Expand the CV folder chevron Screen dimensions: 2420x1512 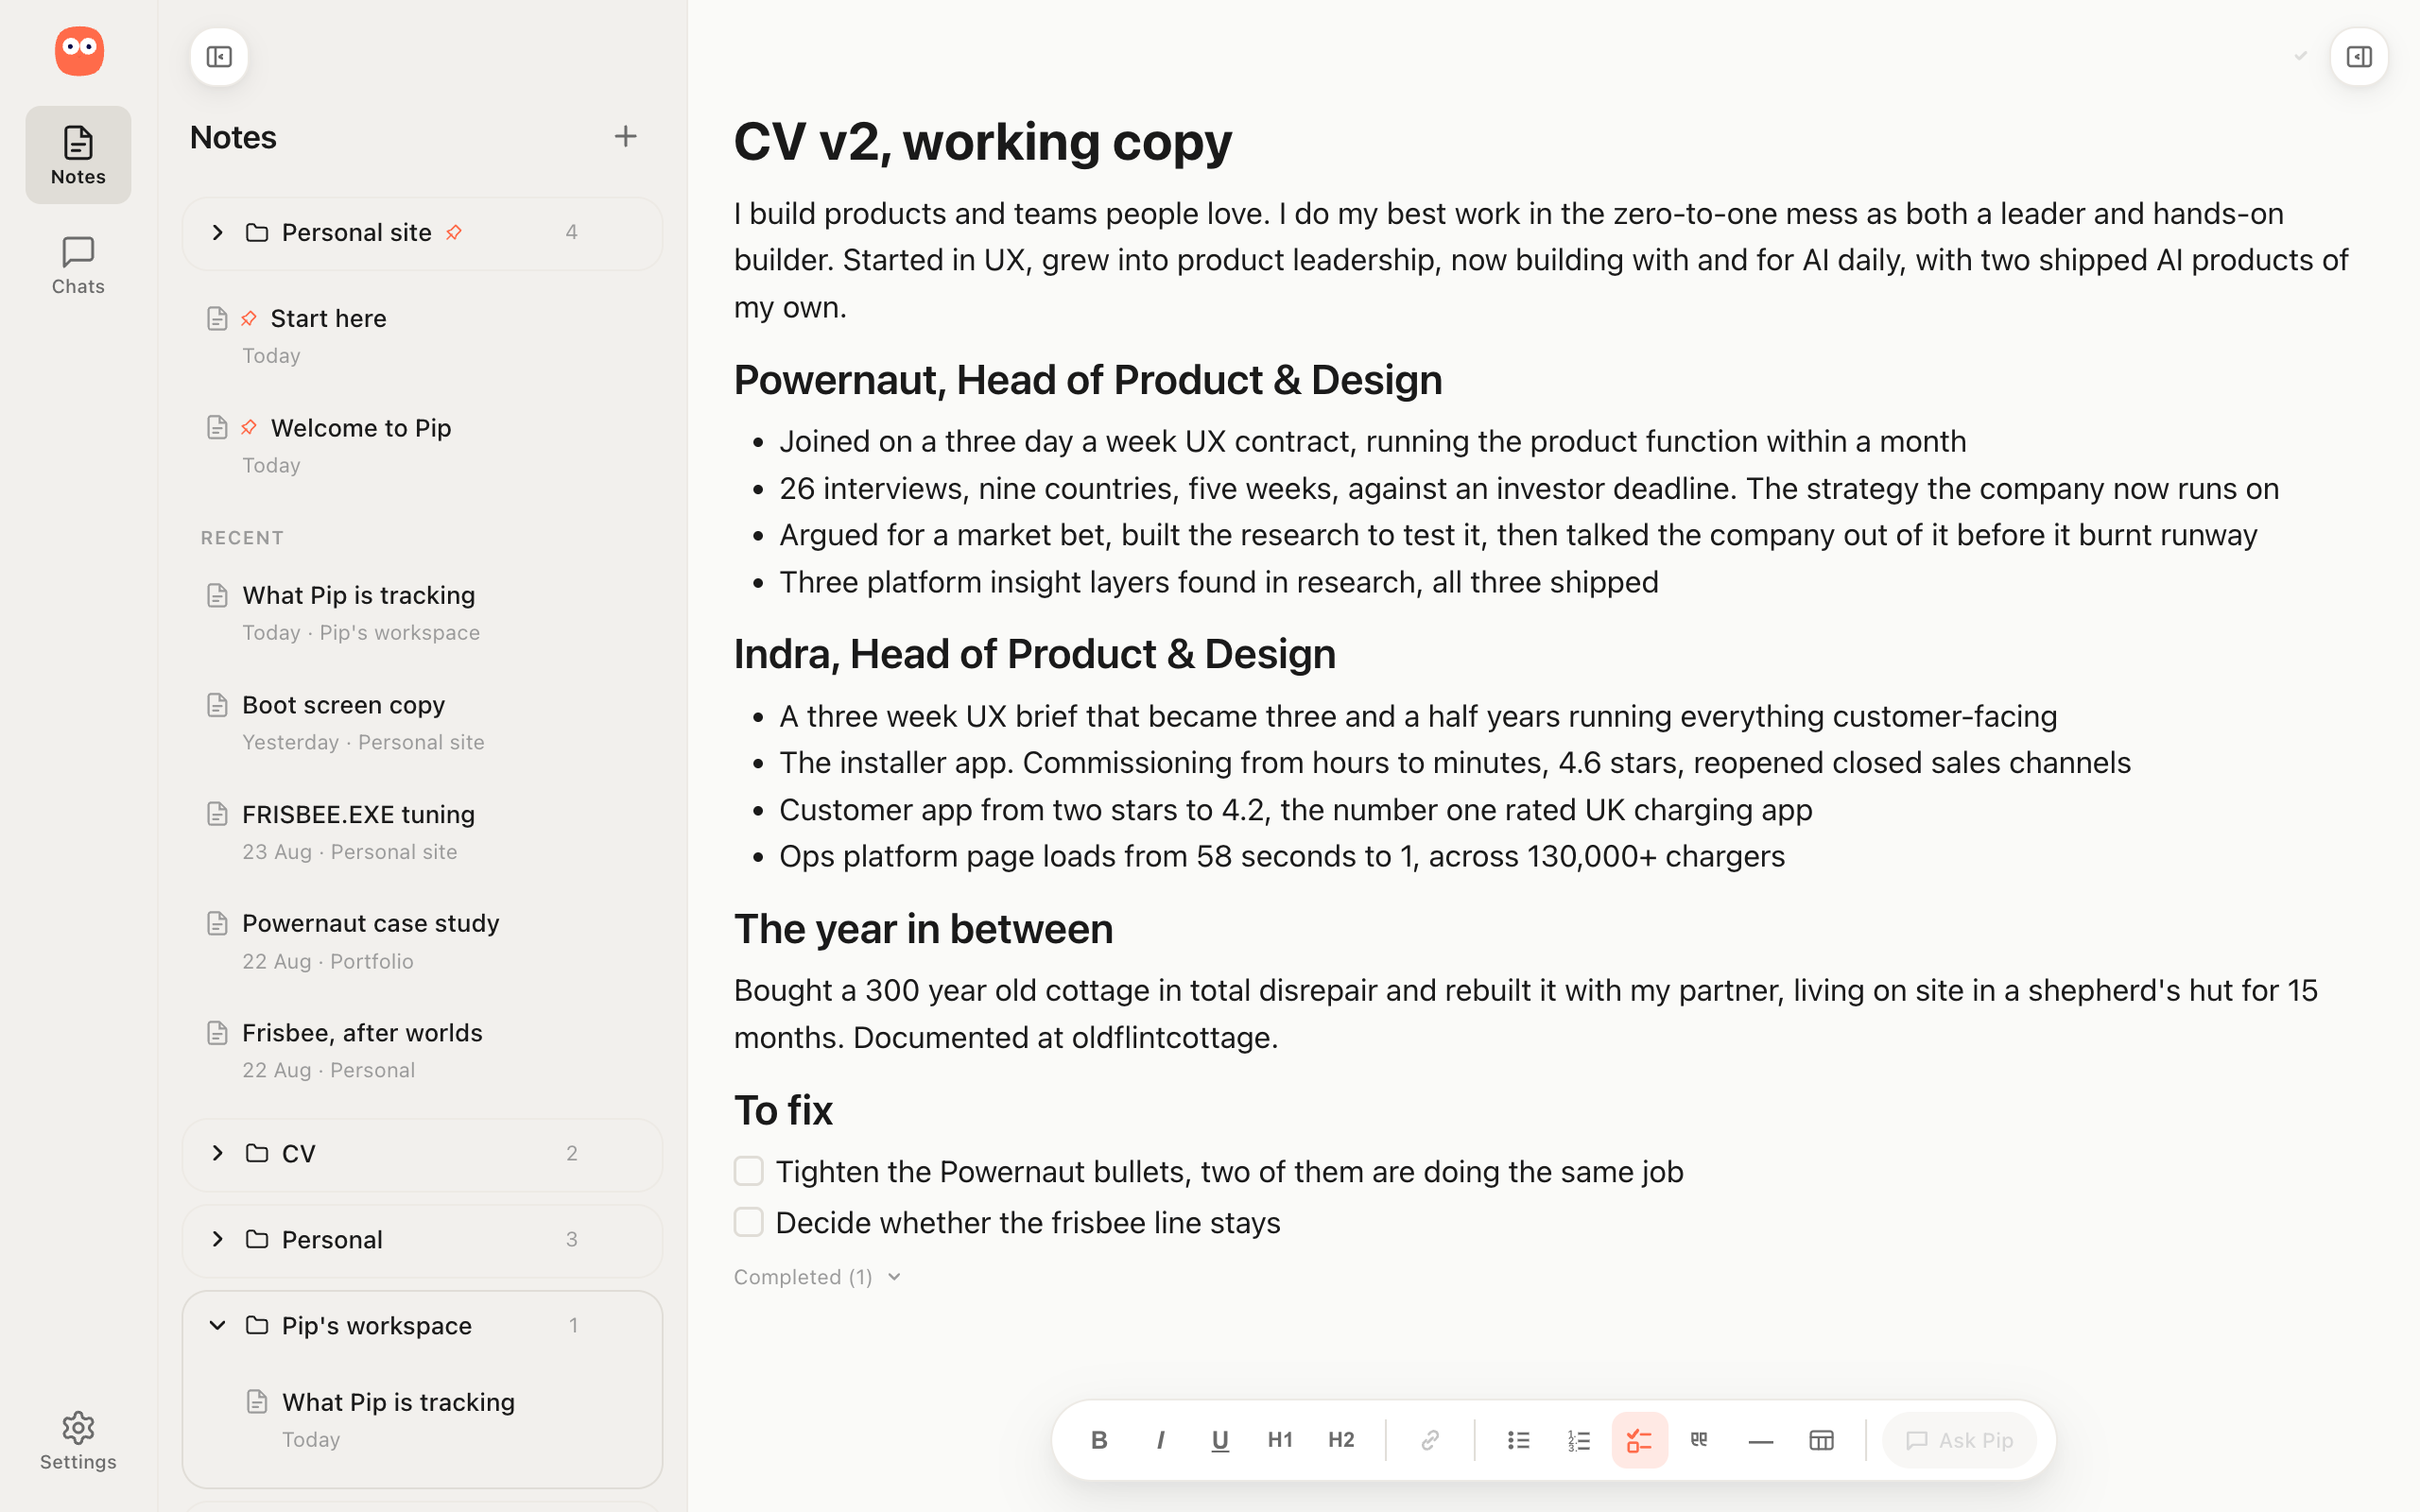(x=217, y=1153)
